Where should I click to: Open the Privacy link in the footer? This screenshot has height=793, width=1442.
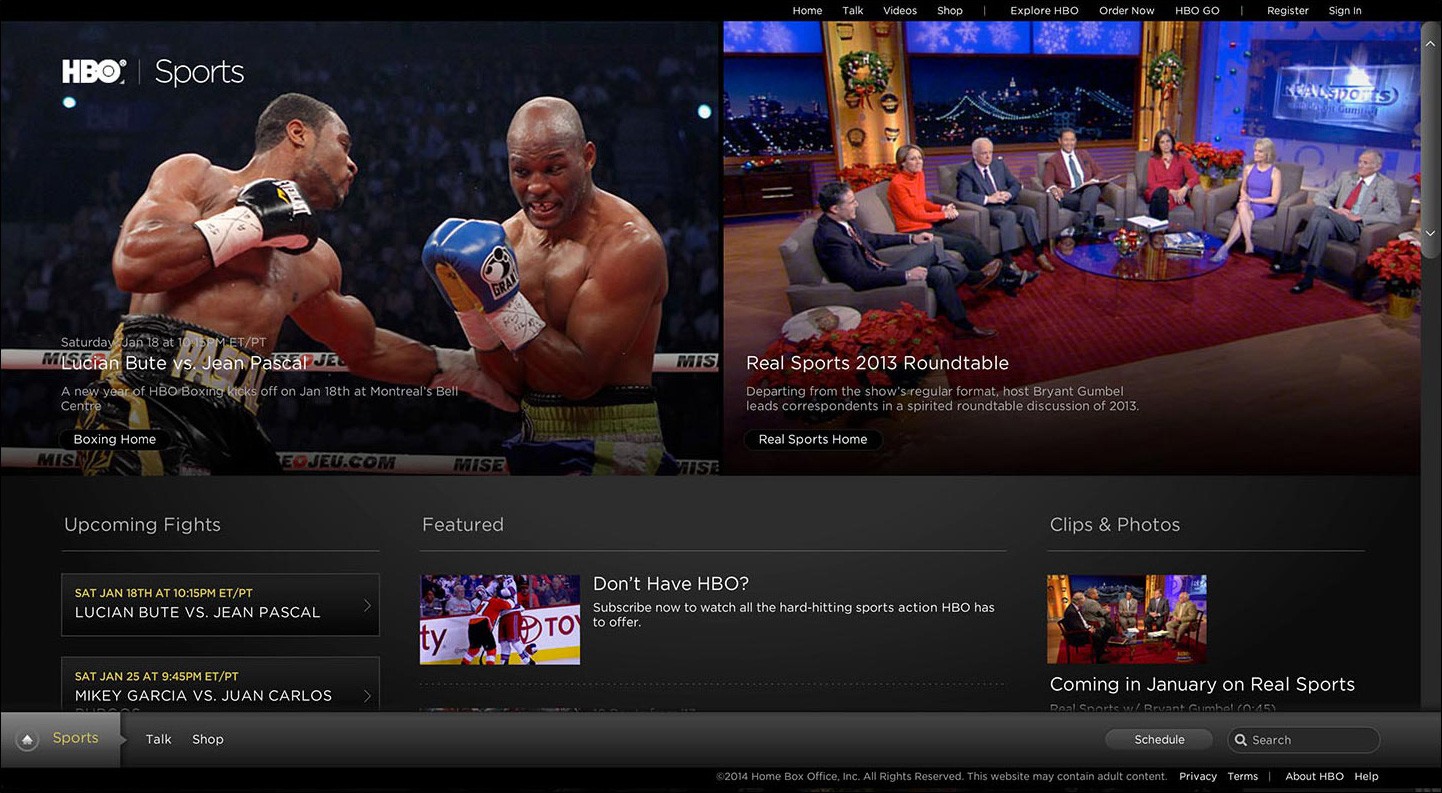[1198, 776]
